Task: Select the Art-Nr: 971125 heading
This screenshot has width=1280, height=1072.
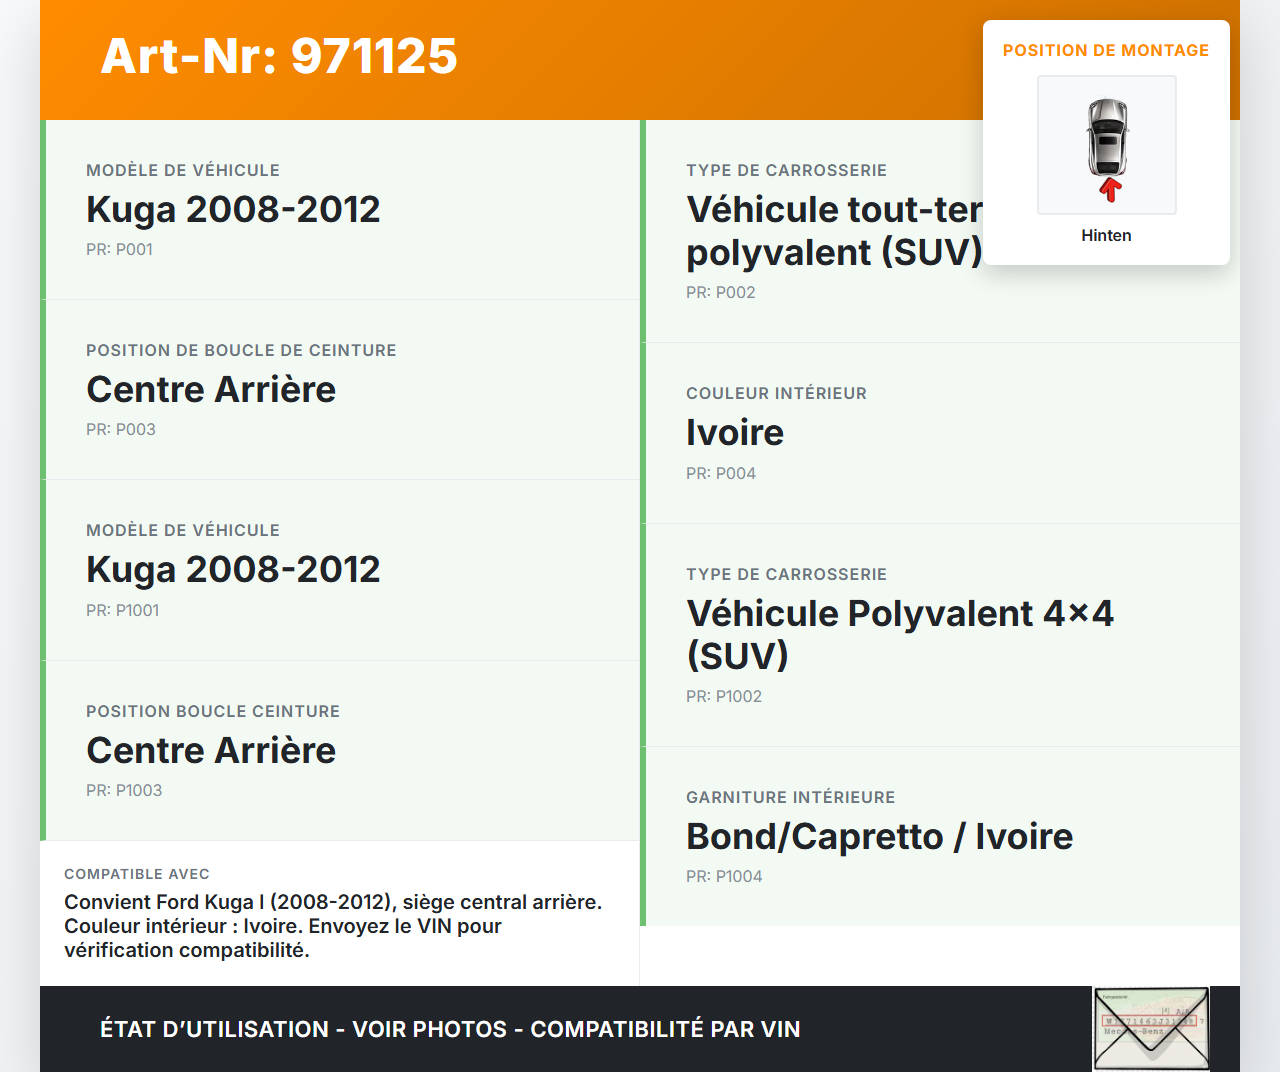Action: coord(279,56)
